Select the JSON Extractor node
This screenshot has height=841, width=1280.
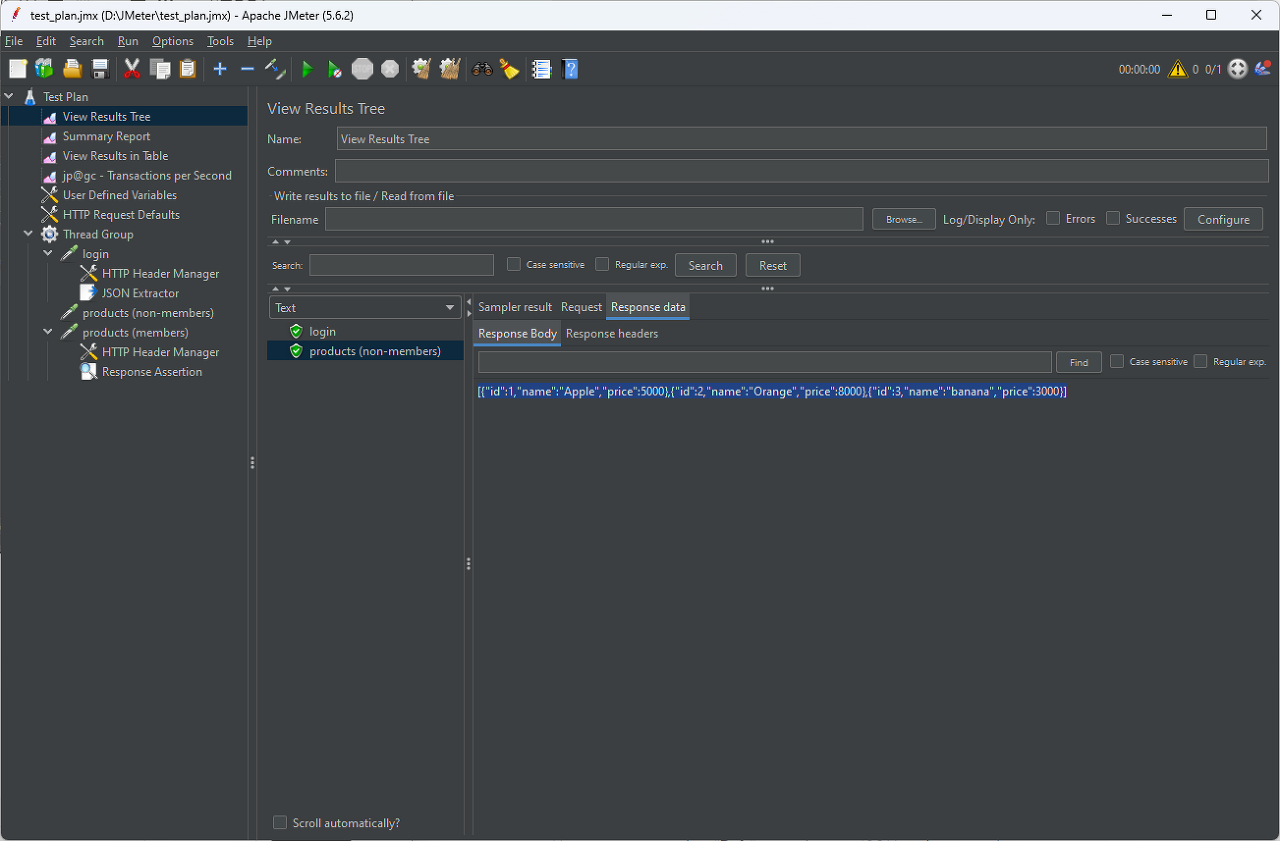pyautogui.click(x=140, y=292)
